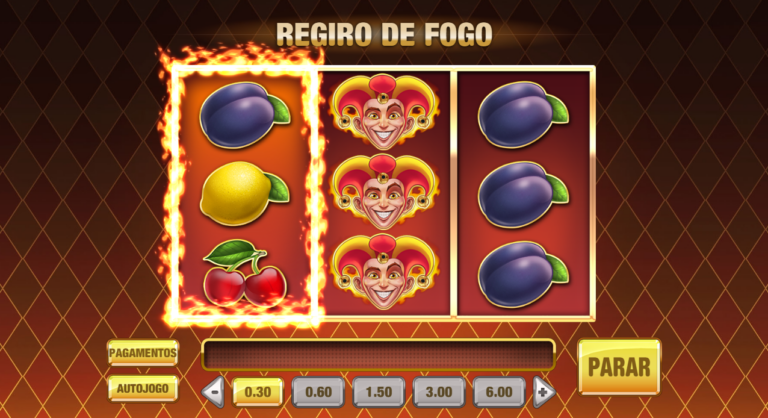The width and height of the screenshot is (768, 418).
Task: Increase bet with the plus arrow
Action: [543, 392]
